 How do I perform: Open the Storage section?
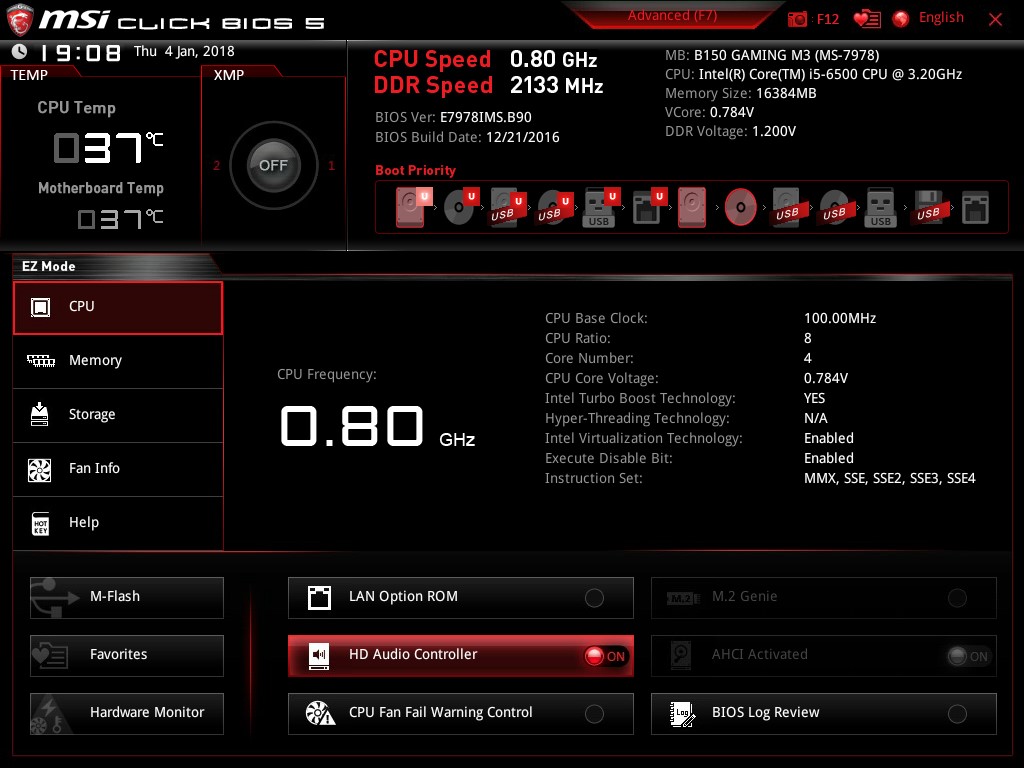tap(118, 415)
